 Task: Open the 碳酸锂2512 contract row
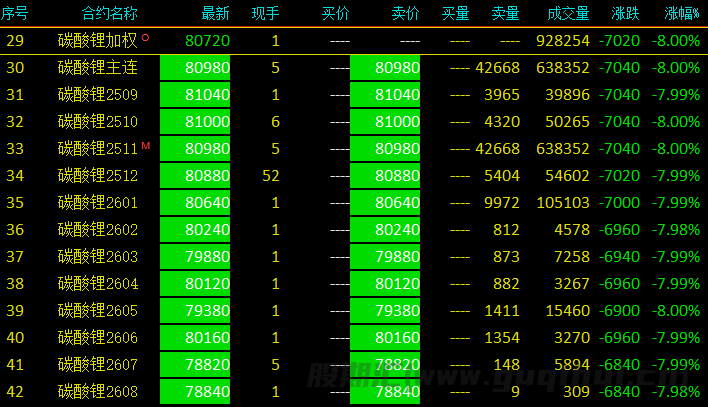(96, 176)
